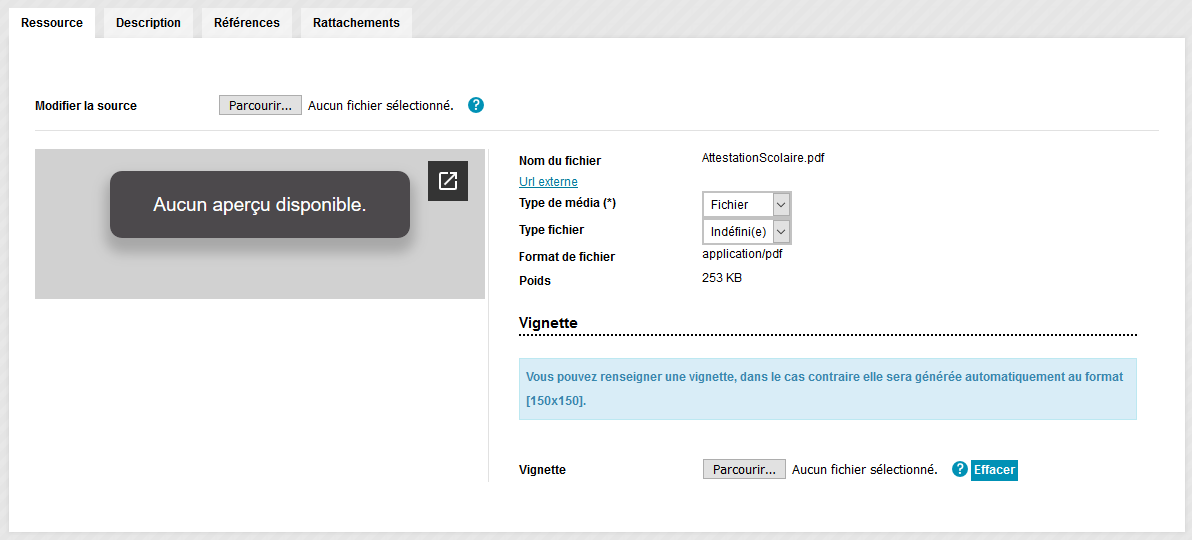The width and height of the screenshot is (1192, 540).
Task: Switch to the Description tab
Action: coord(148,23)
